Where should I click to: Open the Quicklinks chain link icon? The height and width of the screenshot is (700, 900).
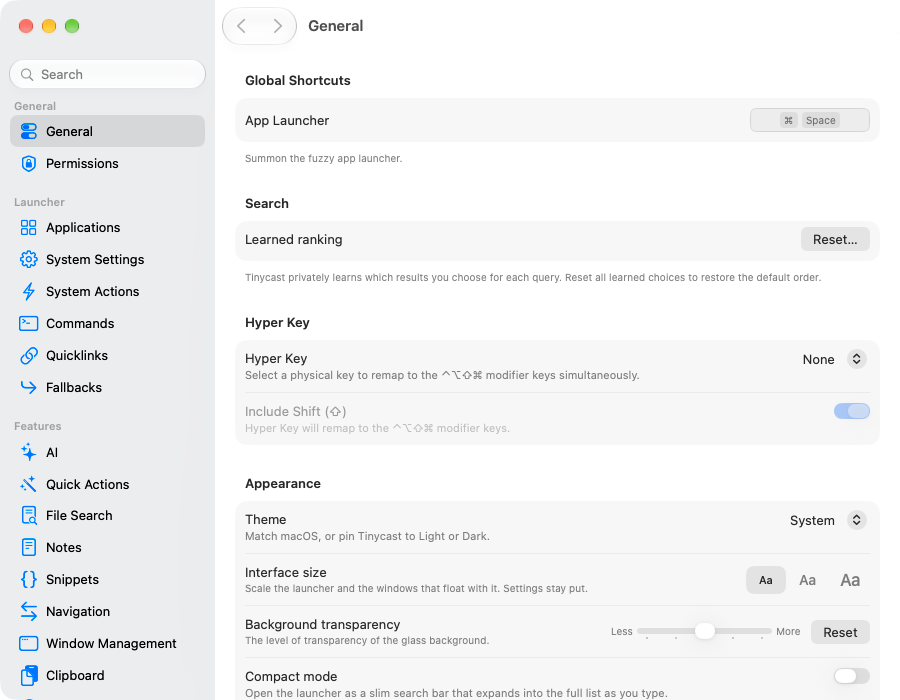(28, 356)
